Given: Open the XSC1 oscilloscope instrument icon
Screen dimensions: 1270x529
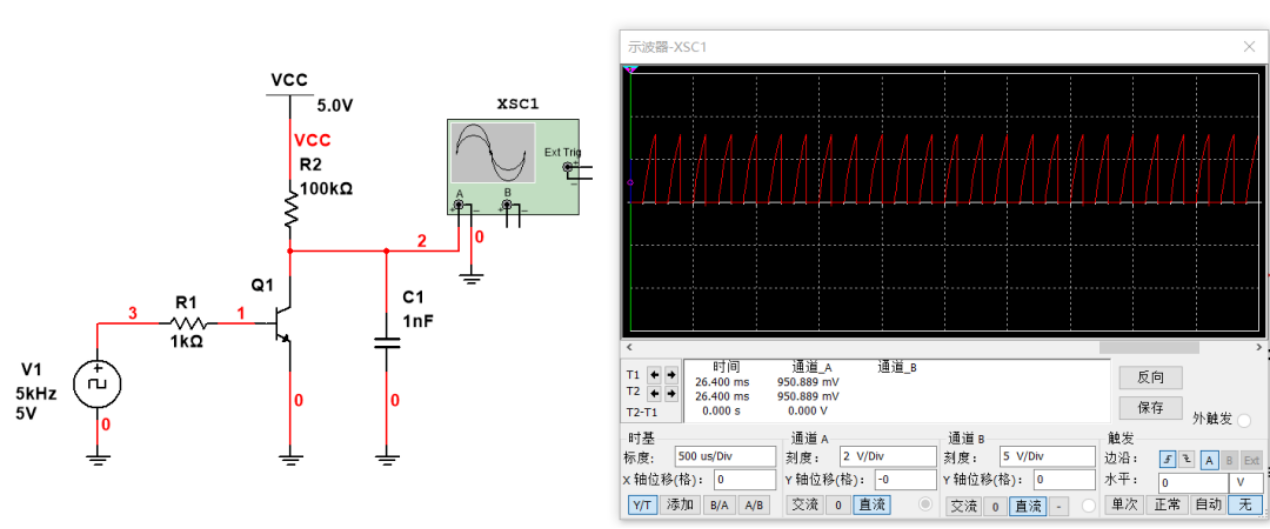Looking at the screenshot, I should 510,166.
